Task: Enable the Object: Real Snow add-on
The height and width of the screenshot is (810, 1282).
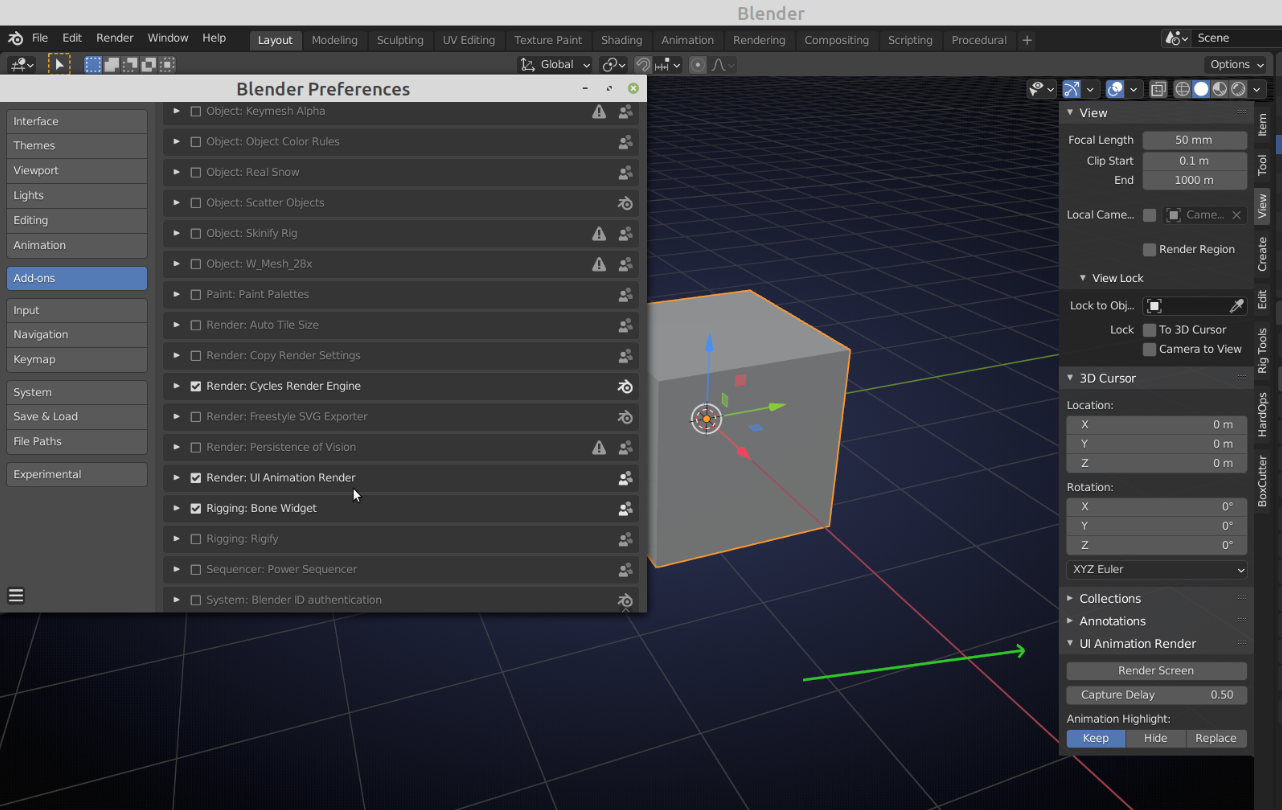Action: 196,172
